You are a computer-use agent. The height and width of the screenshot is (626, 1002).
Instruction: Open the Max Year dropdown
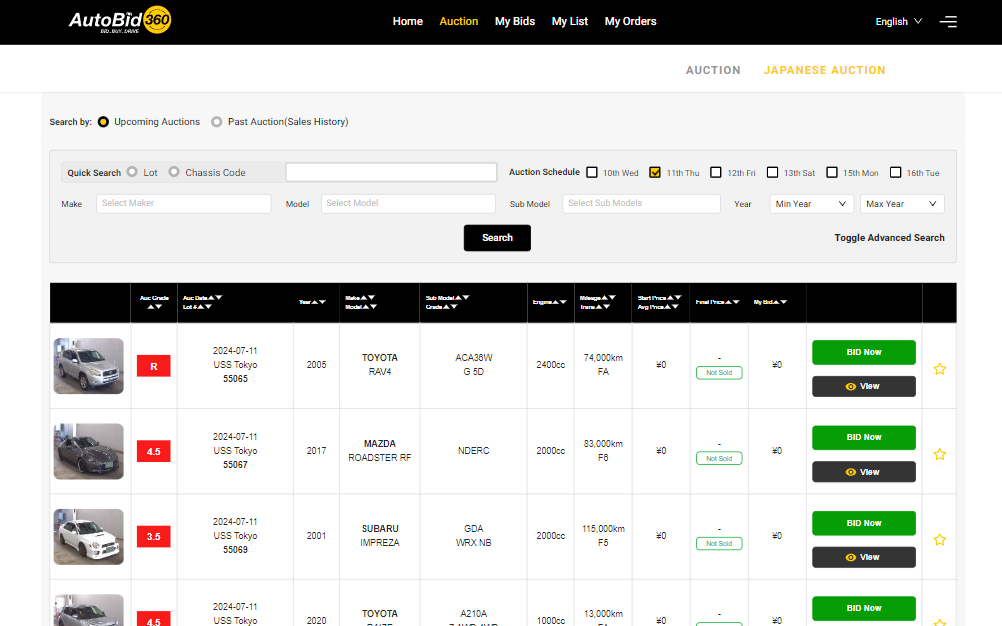[902, 204]
